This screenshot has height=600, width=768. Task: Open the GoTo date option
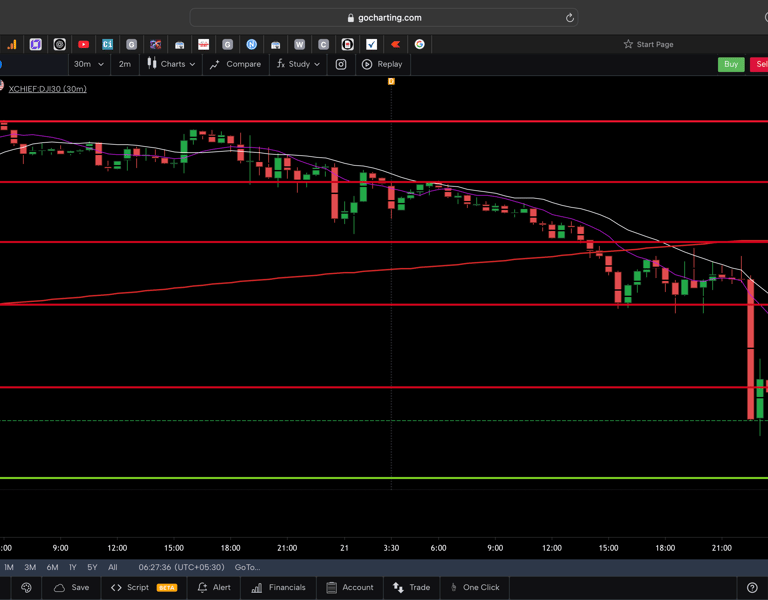pyautogui.click(x=247, y=567)
